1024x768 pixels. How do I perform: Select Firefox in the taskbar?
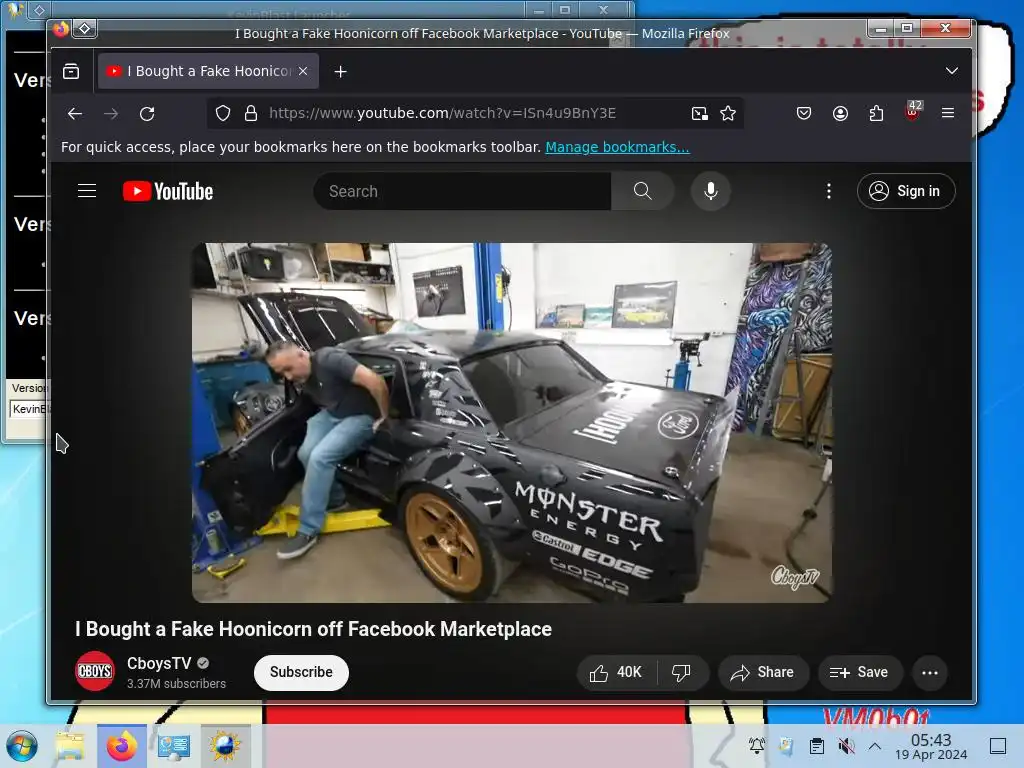click(122, 746)
